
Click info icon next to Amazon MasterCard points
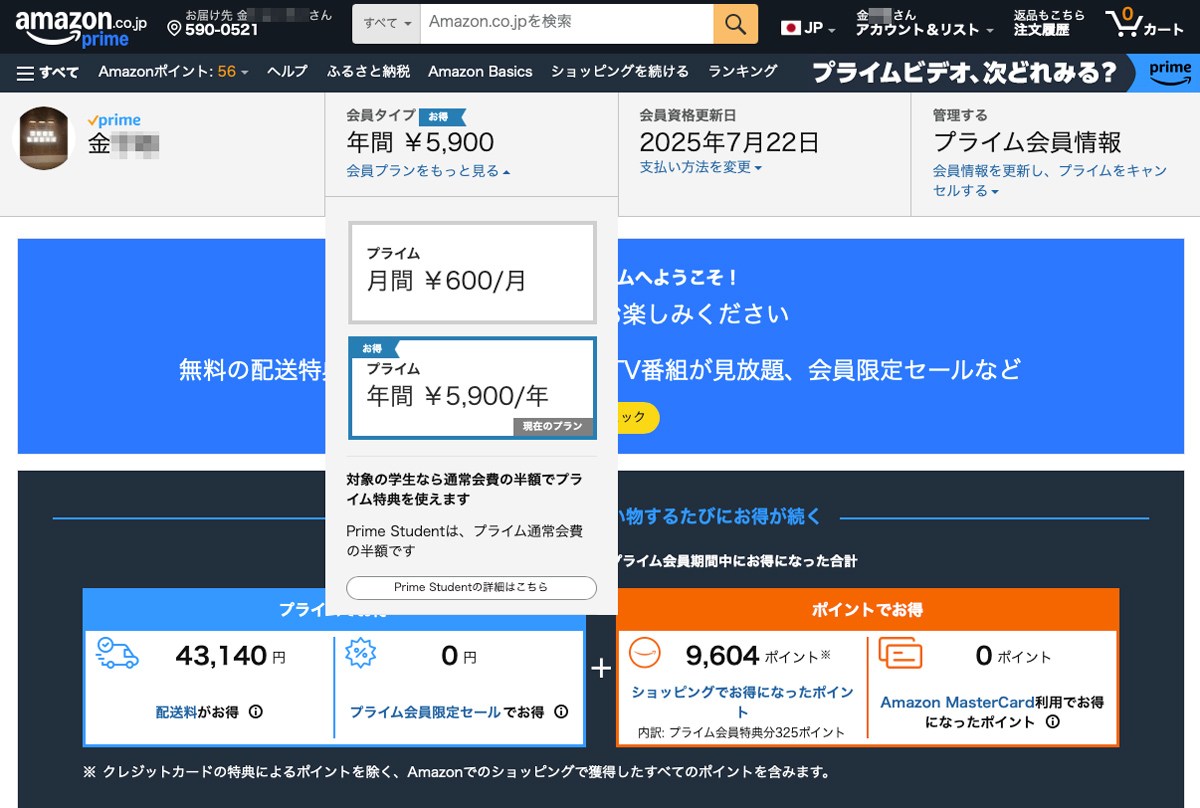[x=1052, y=721]
